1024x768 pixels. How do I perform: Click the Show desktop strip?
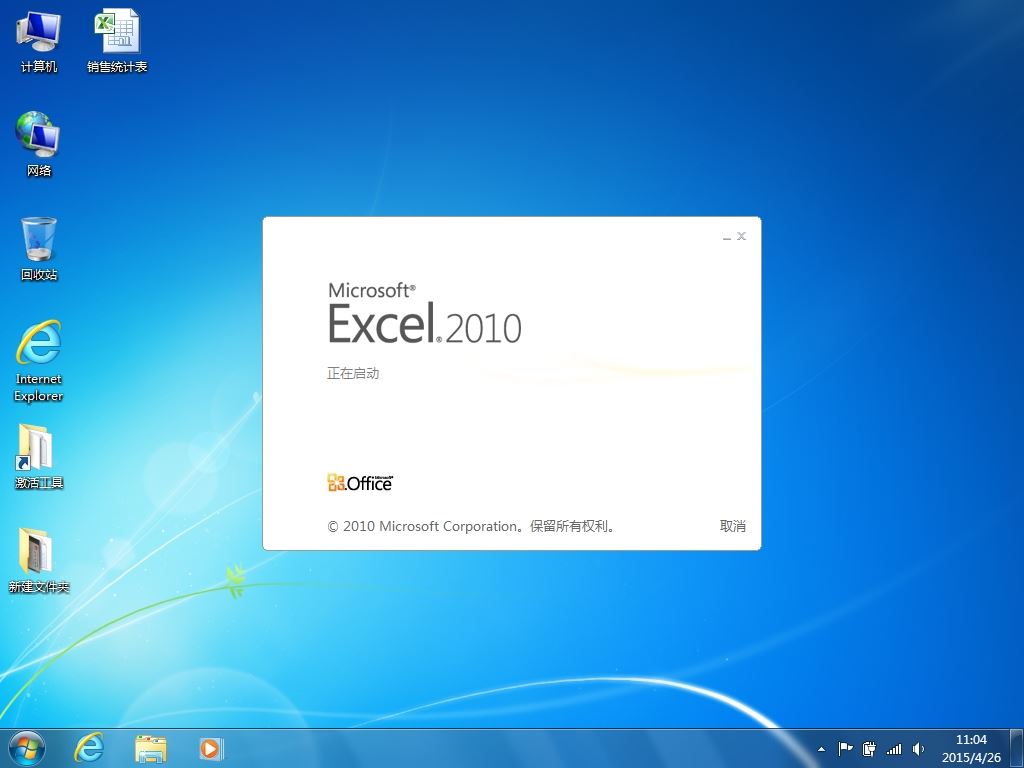pos(1016,748)
